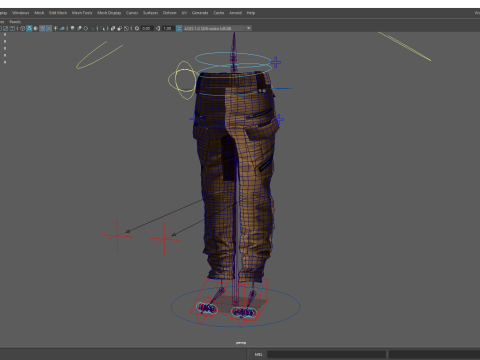Image resolution: width=480 pixels, height=360 pixels.
Task: Switch viewport to wireframe shading
Action: point(22,28)
